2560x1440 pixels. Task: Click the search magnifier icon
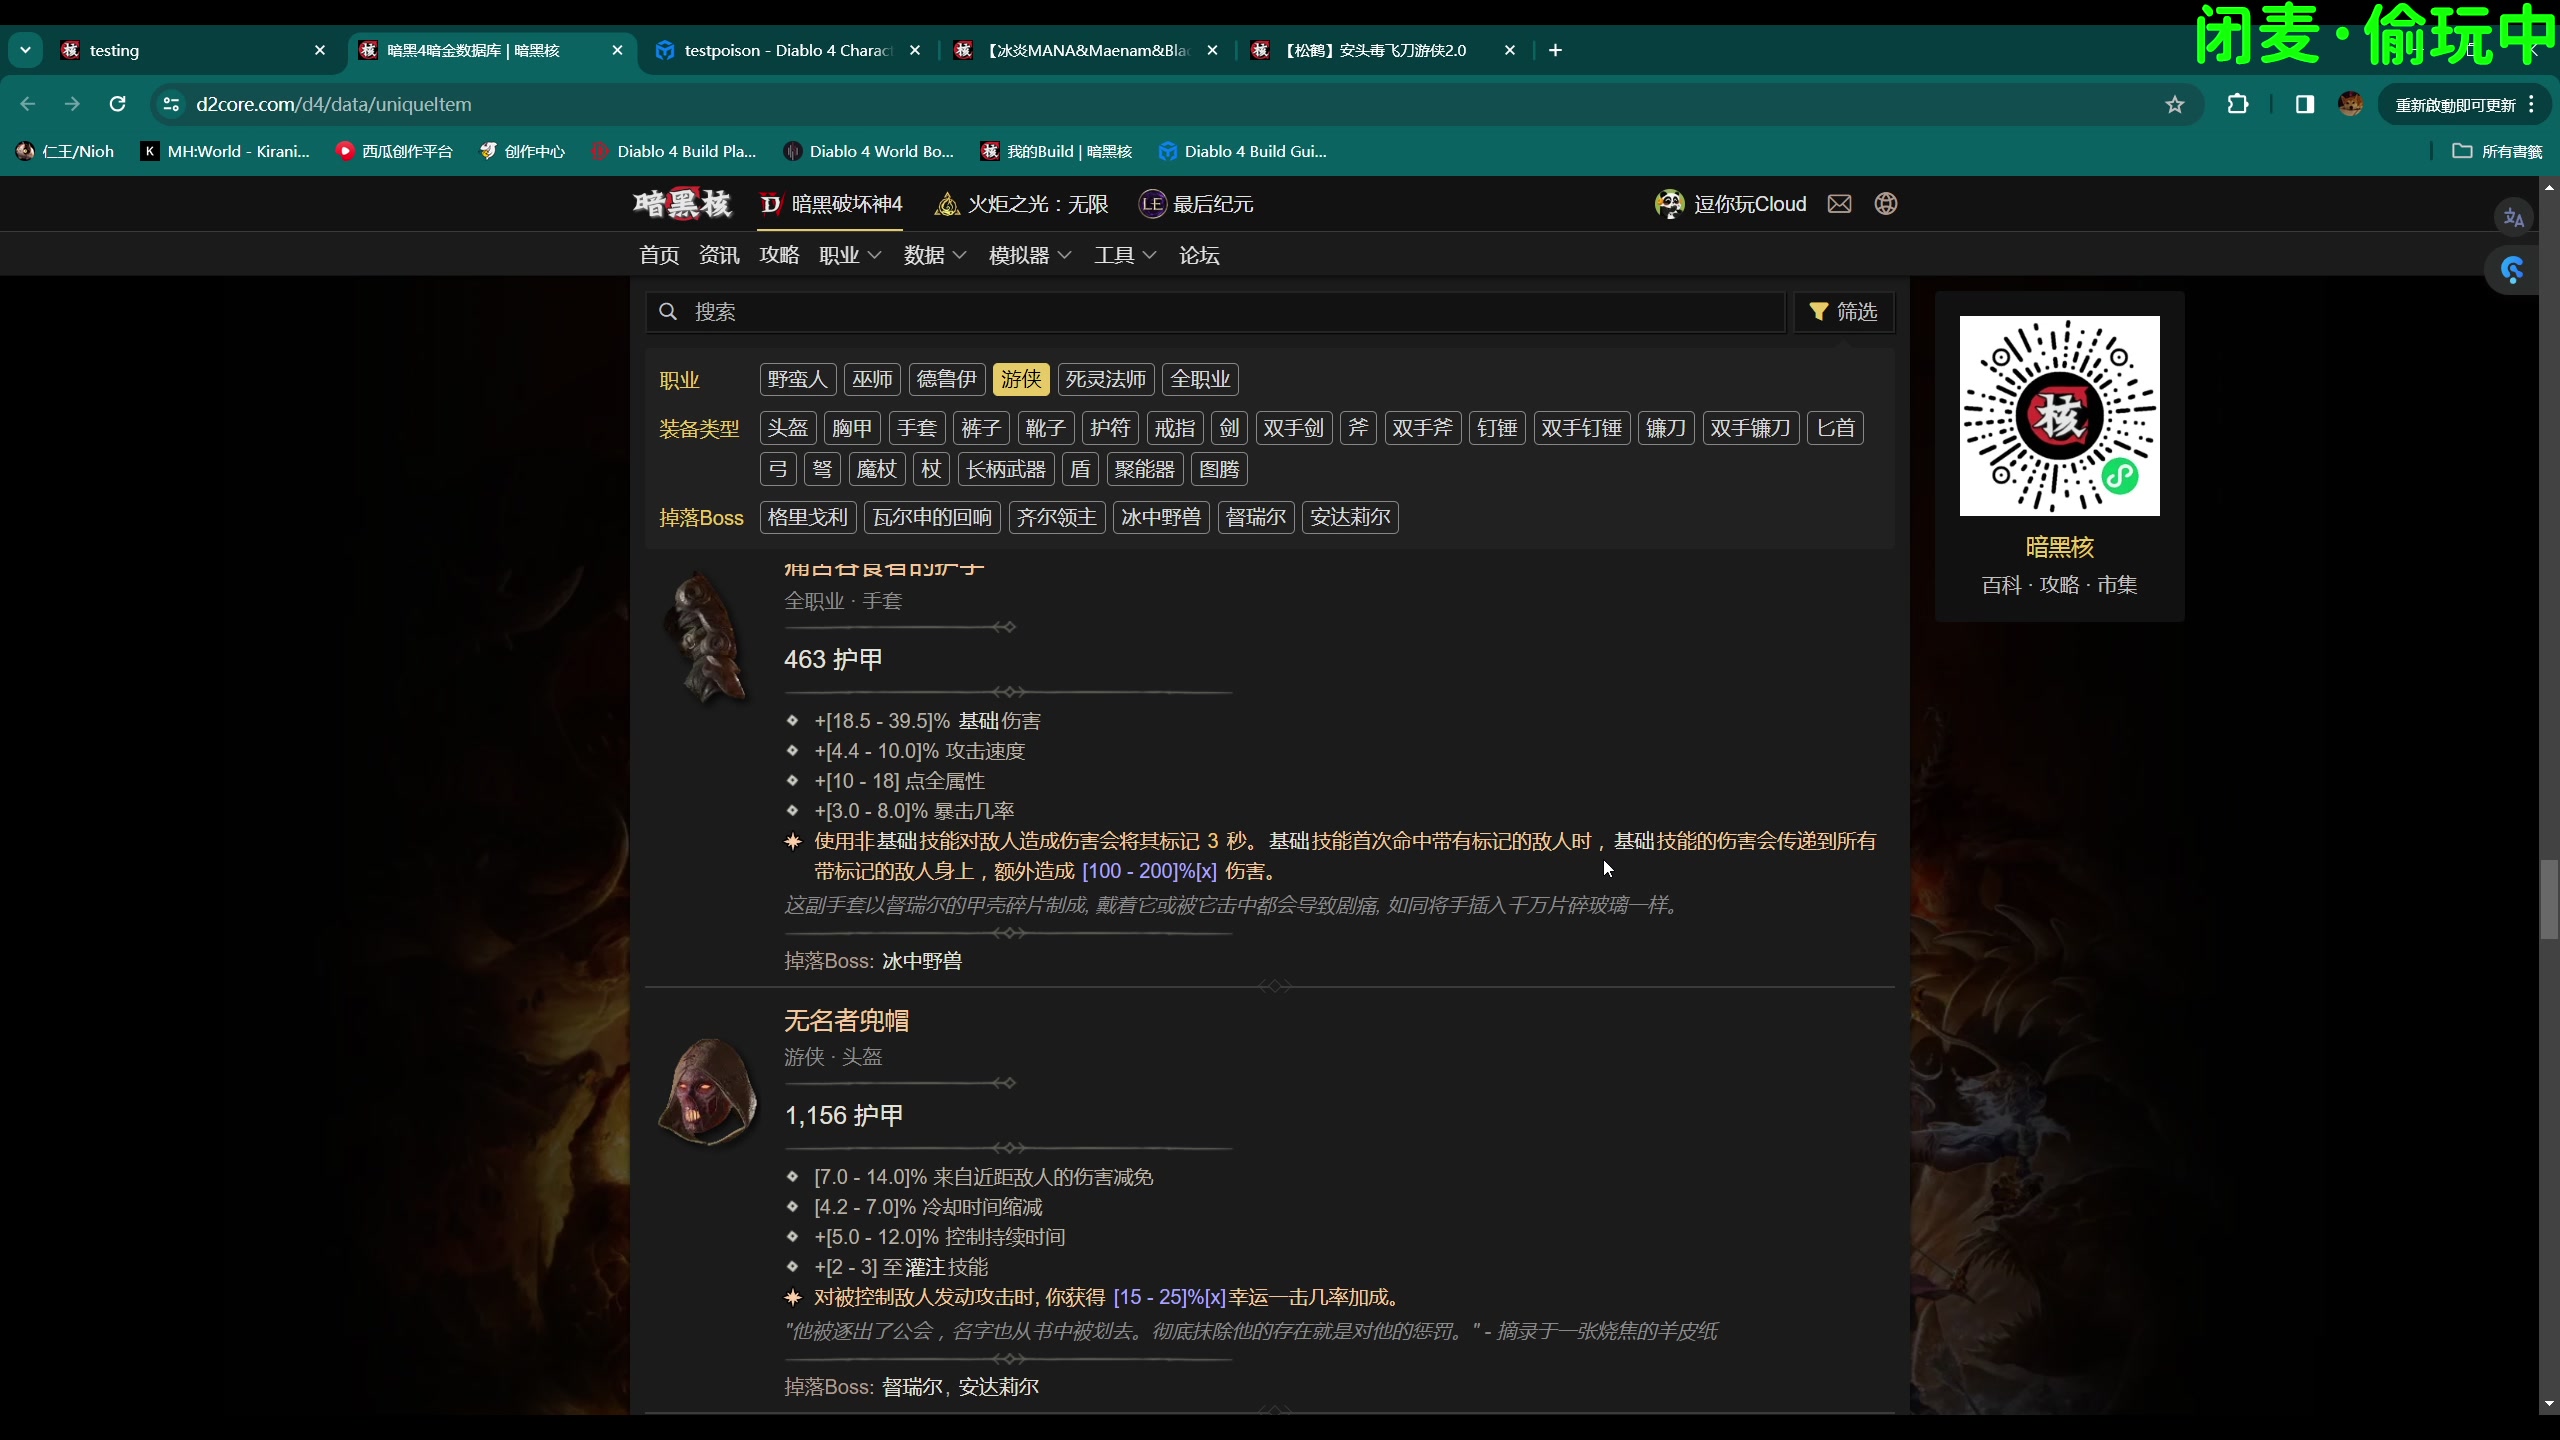click(x=668, y=312)
